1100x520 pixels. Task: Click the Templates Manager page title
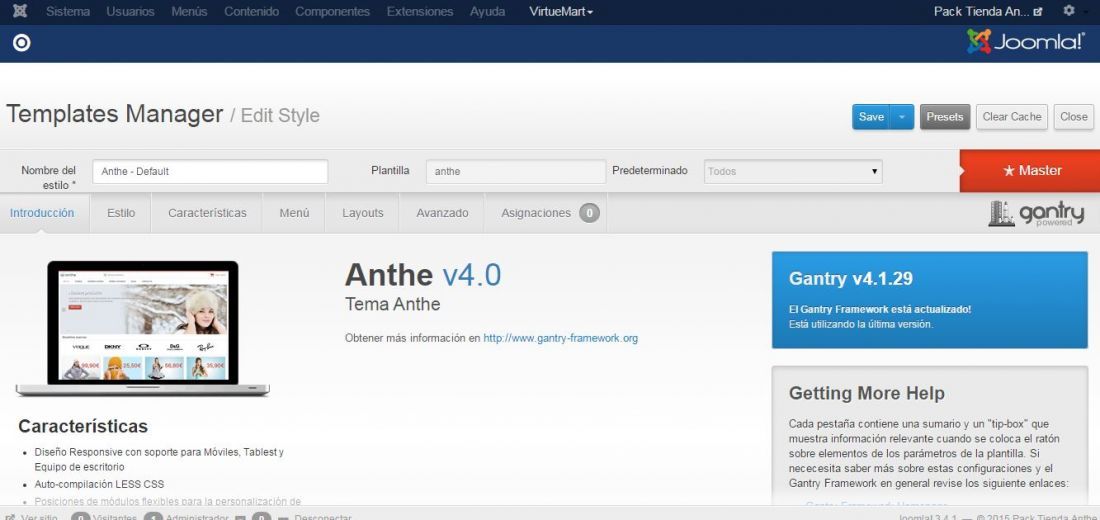pos(114,114)
